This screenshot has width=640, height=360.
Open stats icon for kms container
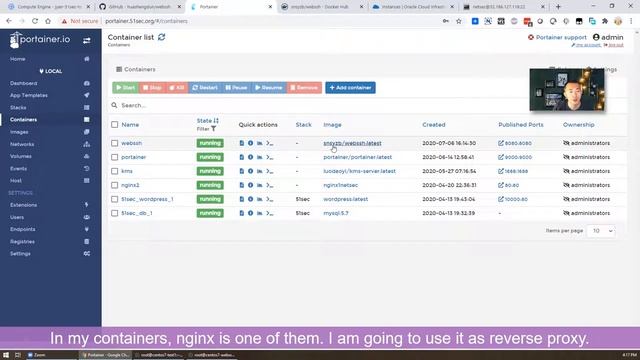[x=260, y=171]
